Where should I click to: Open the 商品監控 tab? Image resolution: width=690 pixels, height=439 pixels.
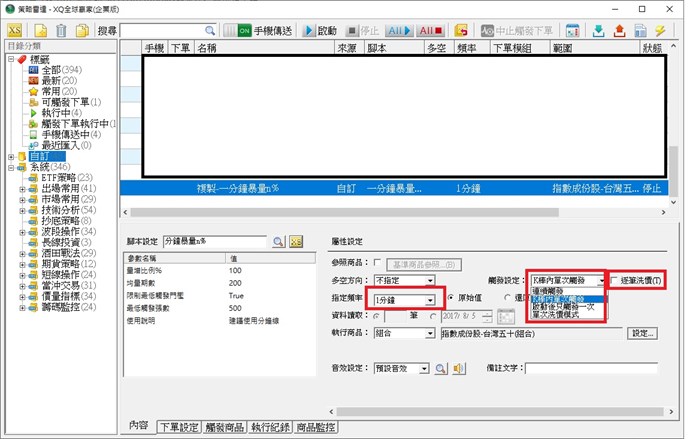point(317,427)
